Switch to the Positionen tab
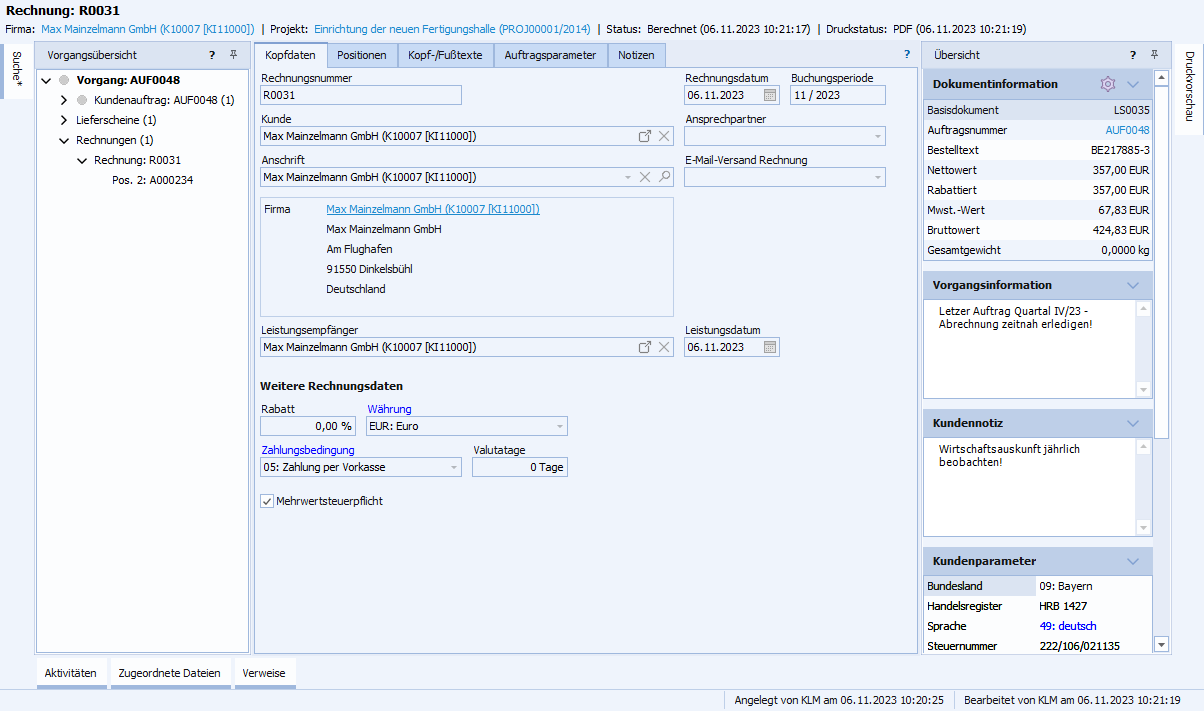The width and height of the screenshot is (1204, 711). coord(361,55)
